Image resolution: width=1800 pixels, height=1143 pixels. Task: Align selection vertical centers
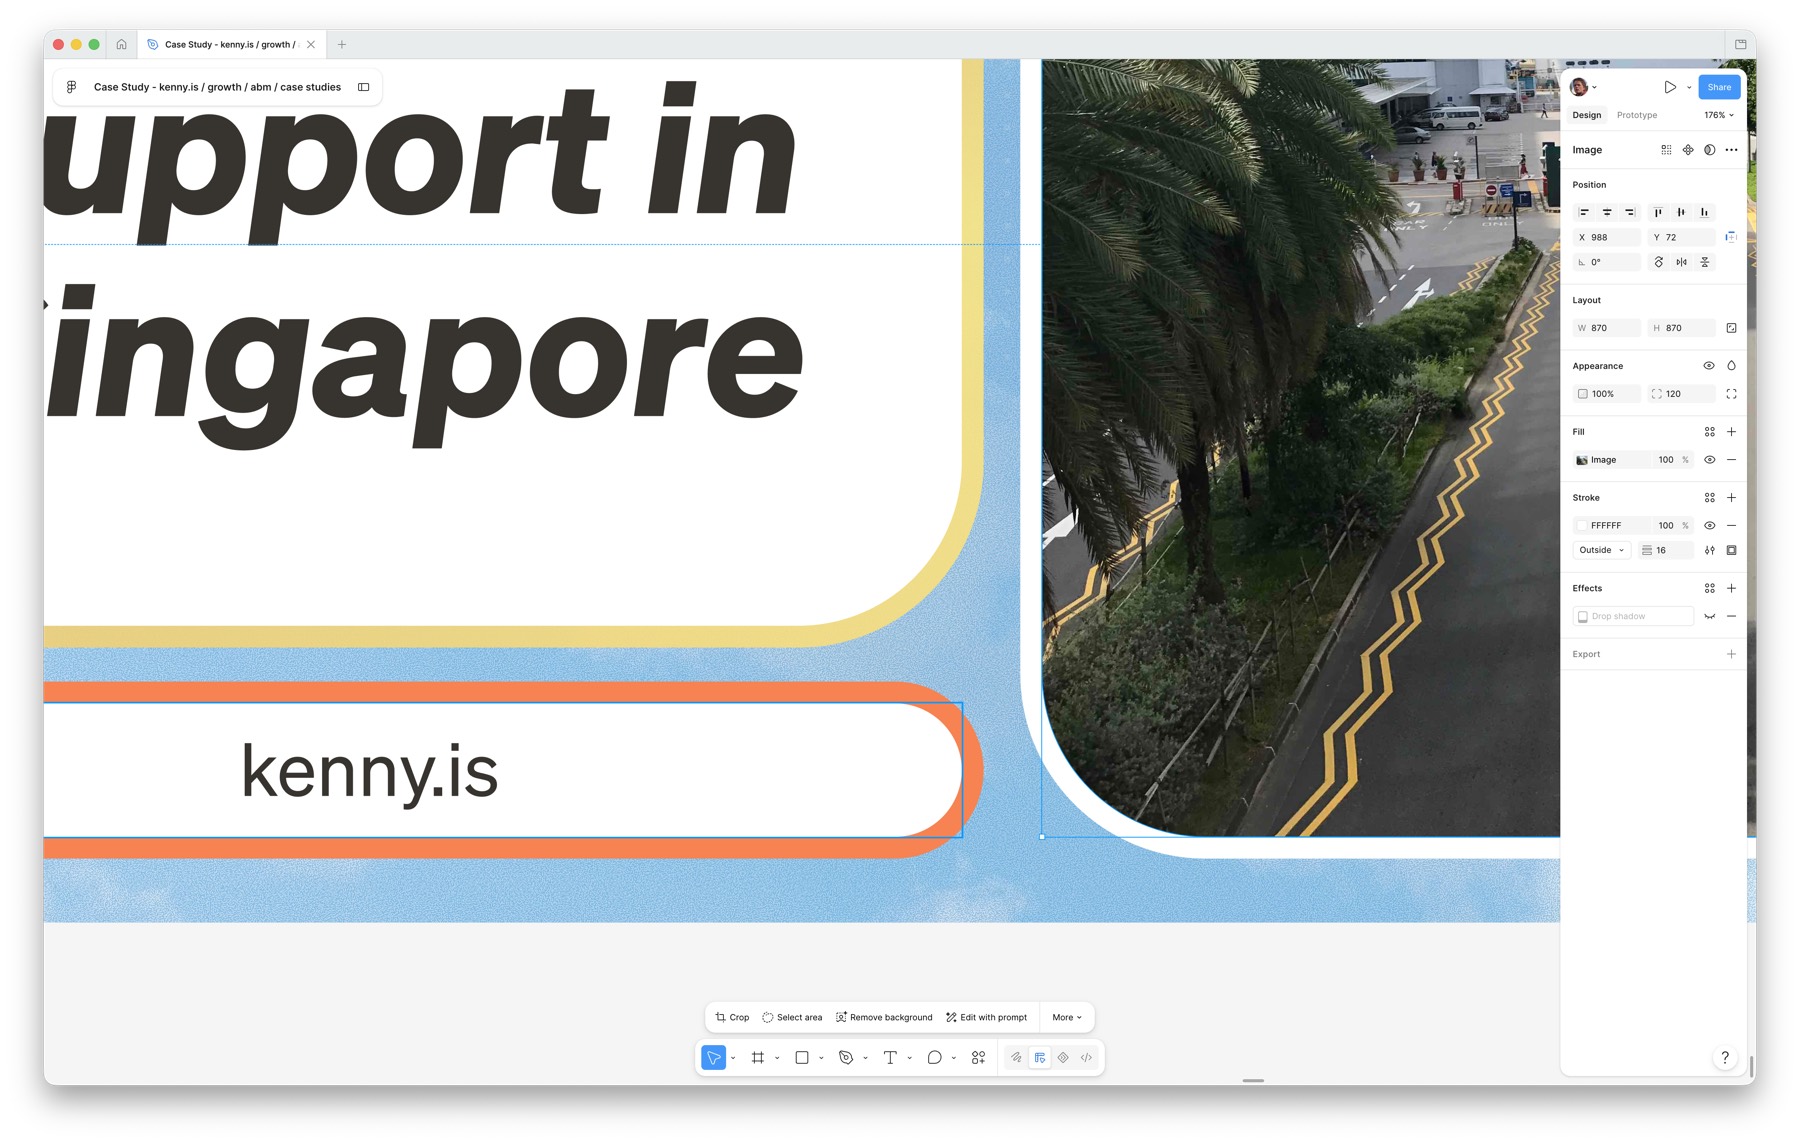[x=1681, y=212]
